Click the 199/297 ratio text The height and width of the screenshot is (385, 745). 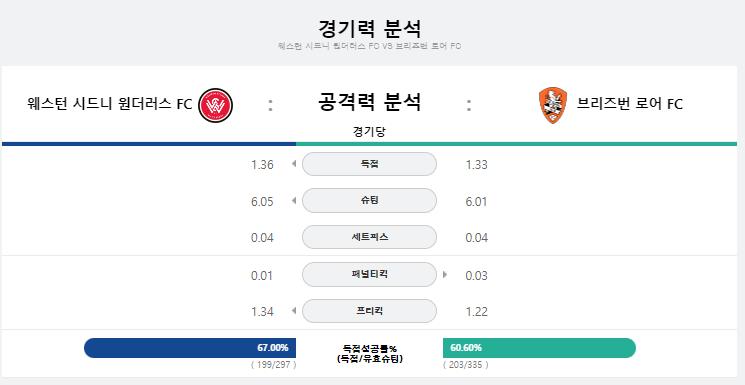[274, 365]
